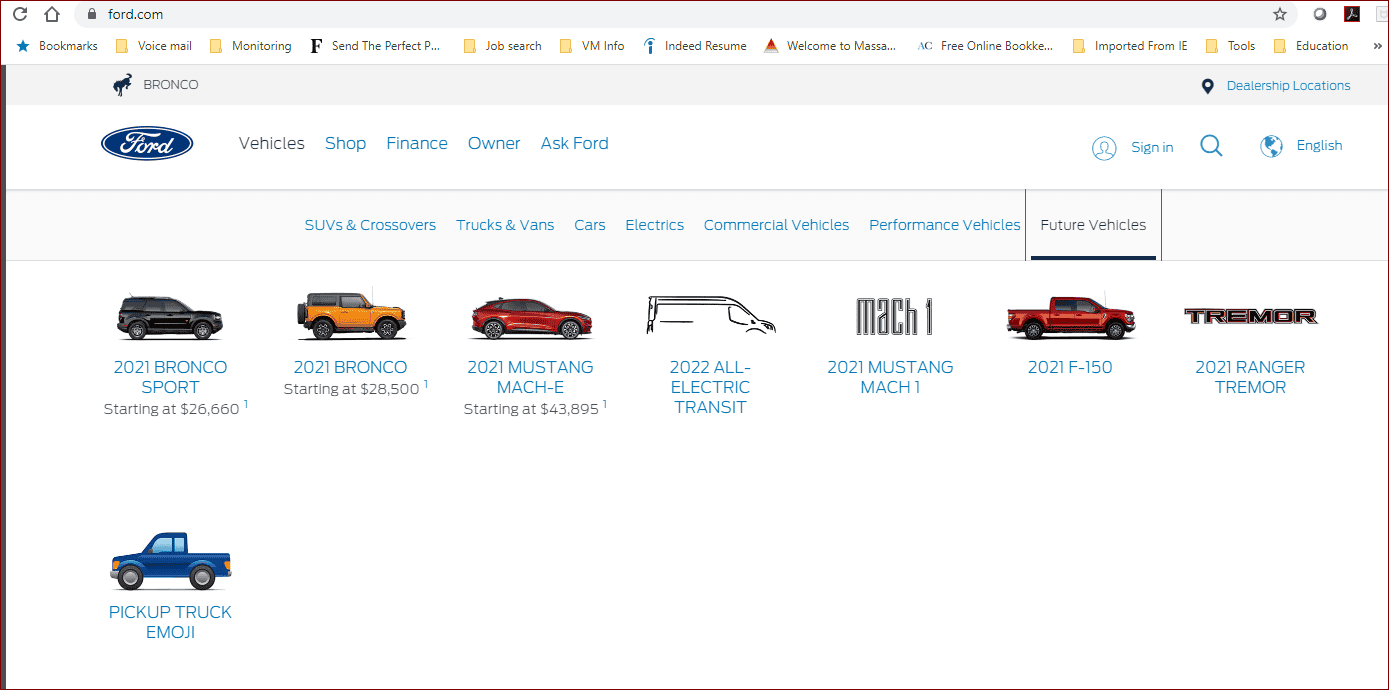Open the Tools bookmark folder

[1230, 46]
